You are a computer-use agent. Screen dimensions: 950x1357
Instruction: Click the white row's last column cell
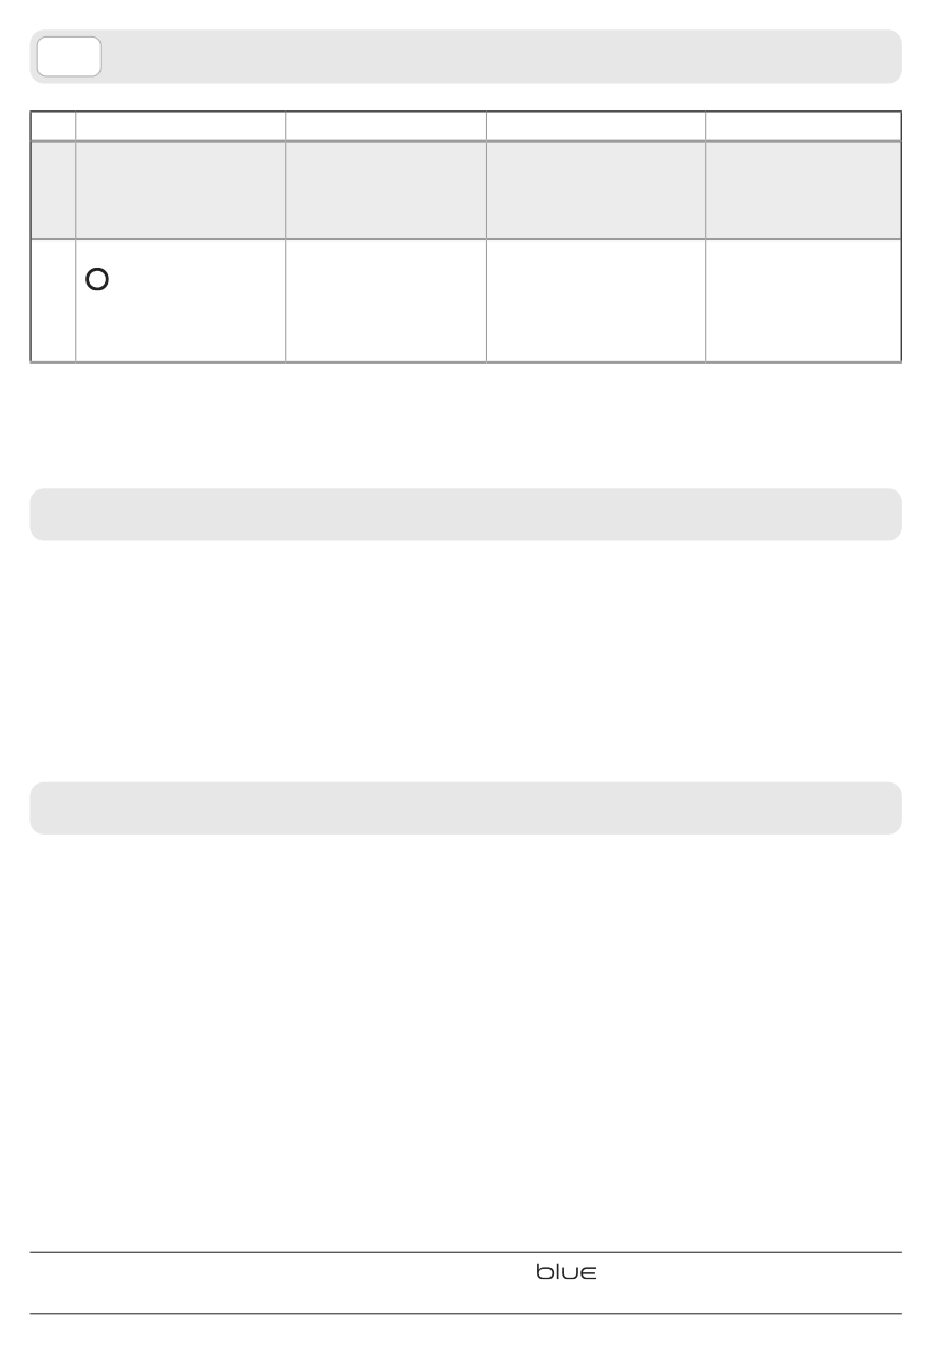tap(803, 300)
